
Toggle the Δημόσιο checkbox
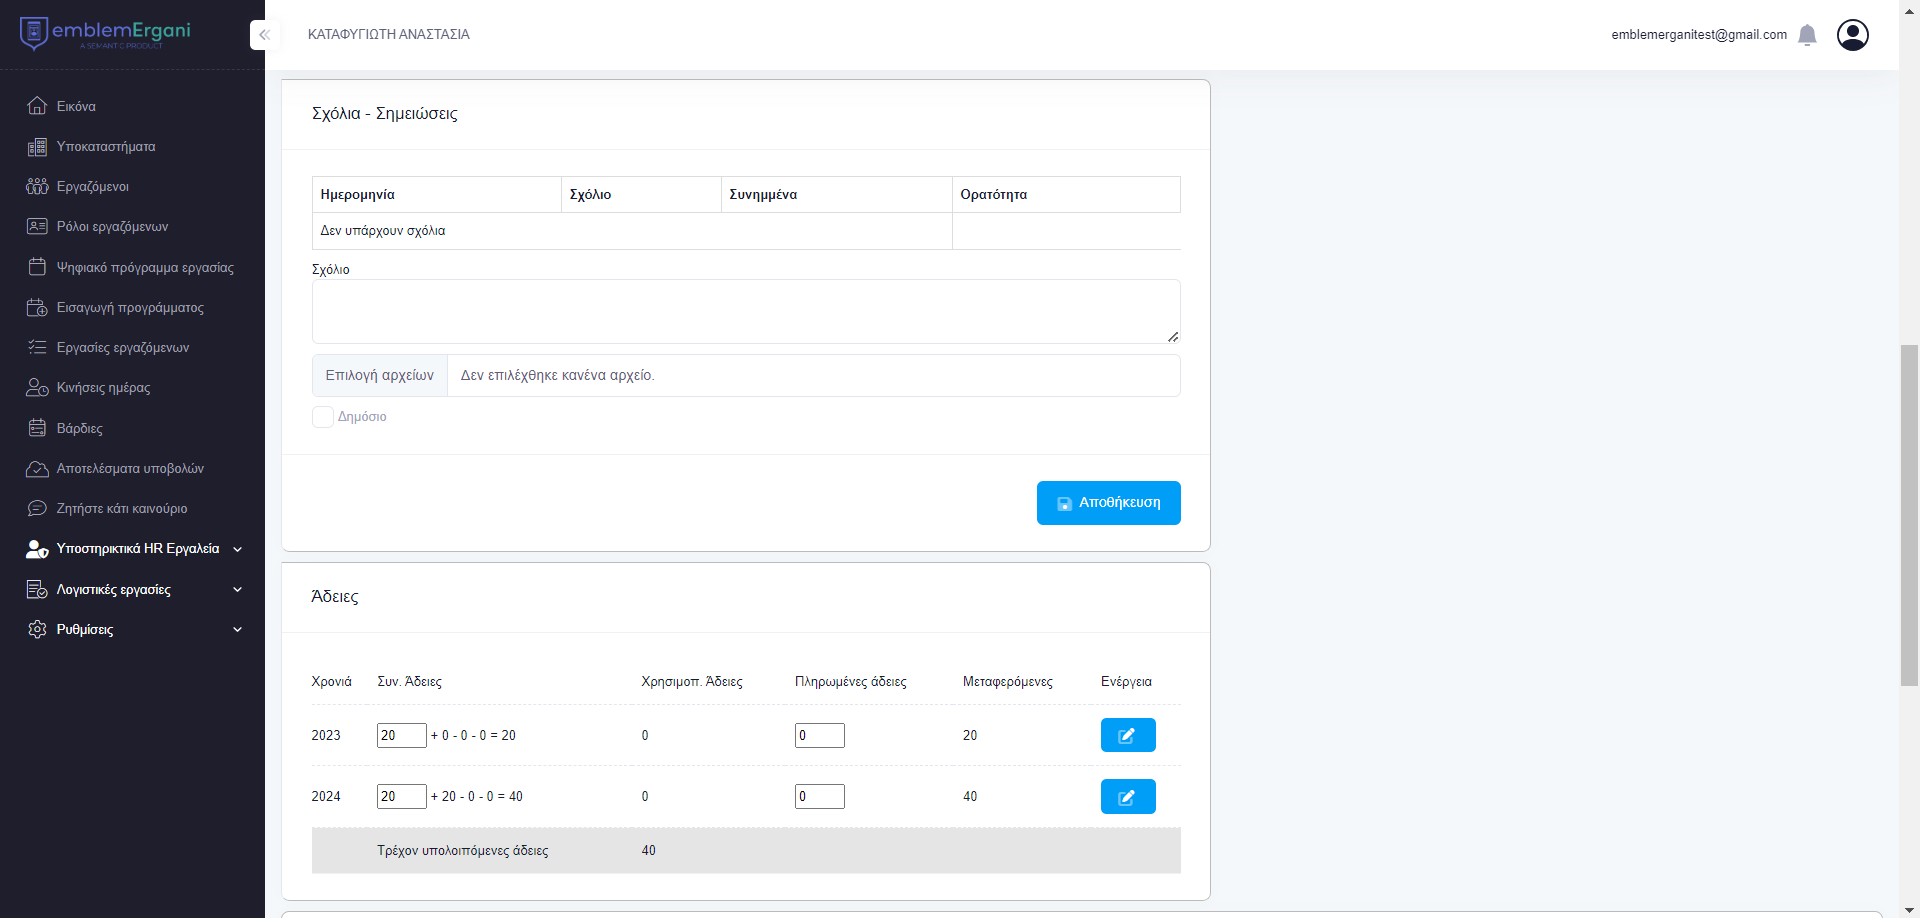323,417
